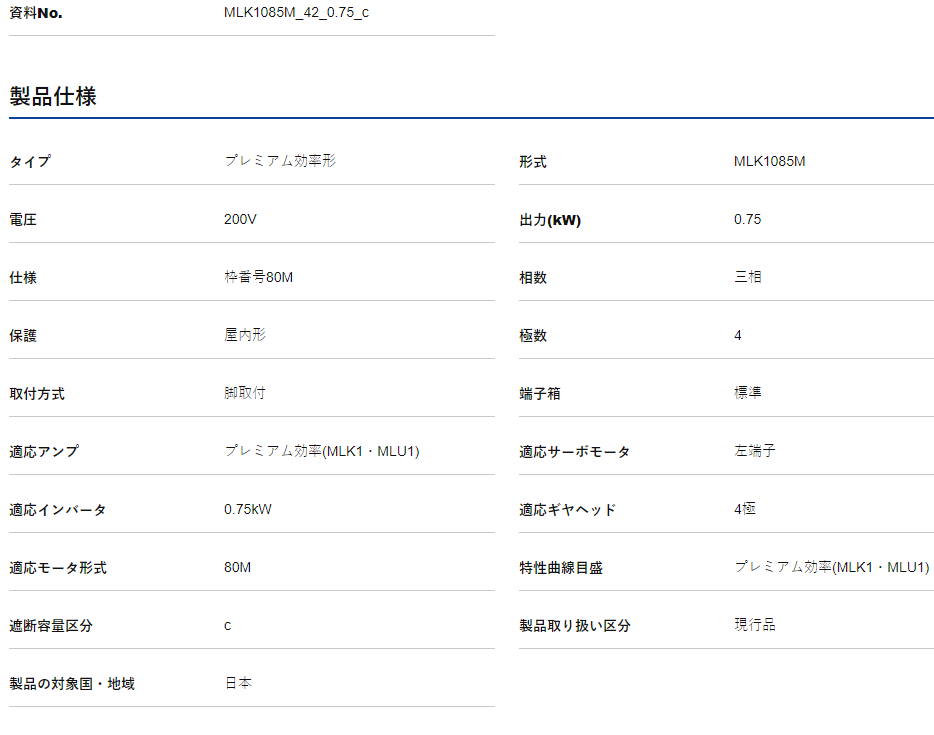Click the プレミアム効率形 value in タイプ row
934x735 pixels.
click(x=280, y=161)
